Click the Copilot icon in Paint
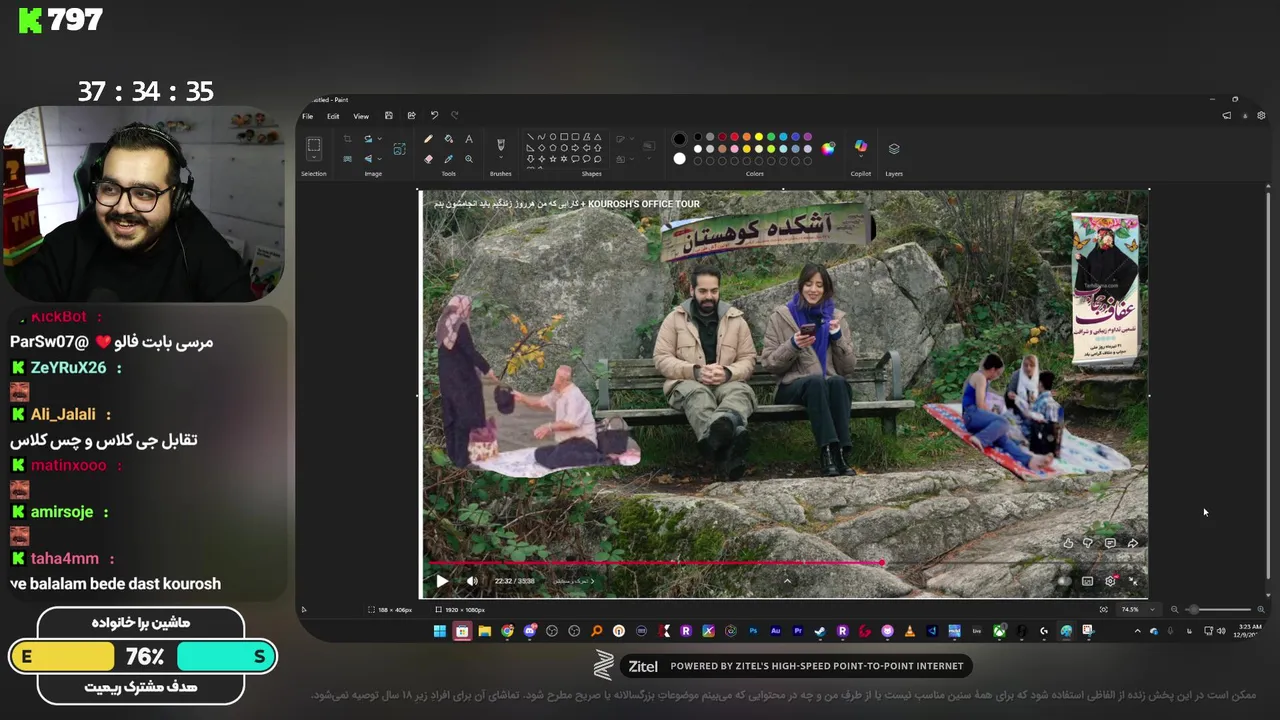Image resolution: width=1280 pixels, height=720 pixels. [x=861, y=146]
